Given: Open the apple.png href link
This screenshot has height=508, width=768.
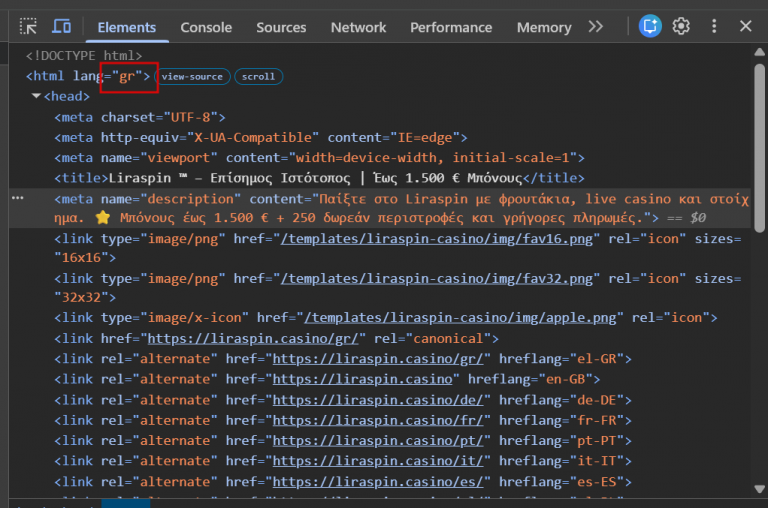Looking at the screenshot, I should (460, 318).
